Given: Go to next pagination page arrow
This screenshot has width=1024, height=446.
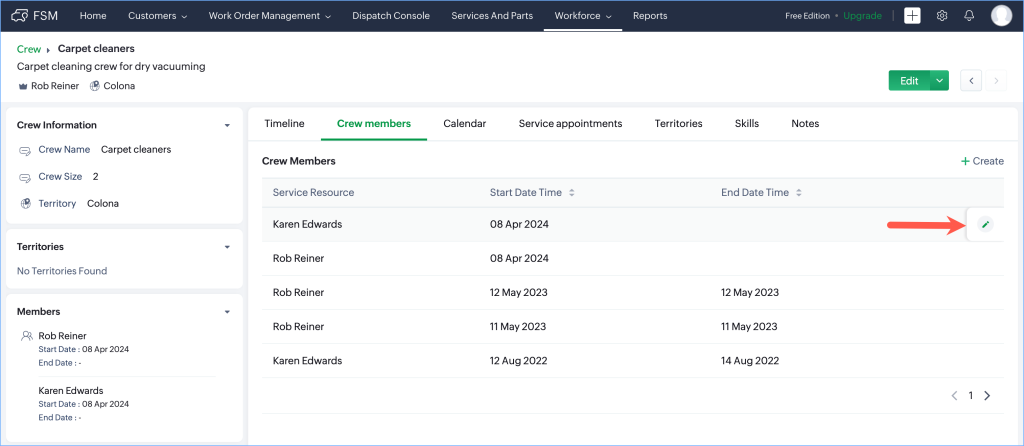Looking at the screenshot, I should click(x=987, y=396).
